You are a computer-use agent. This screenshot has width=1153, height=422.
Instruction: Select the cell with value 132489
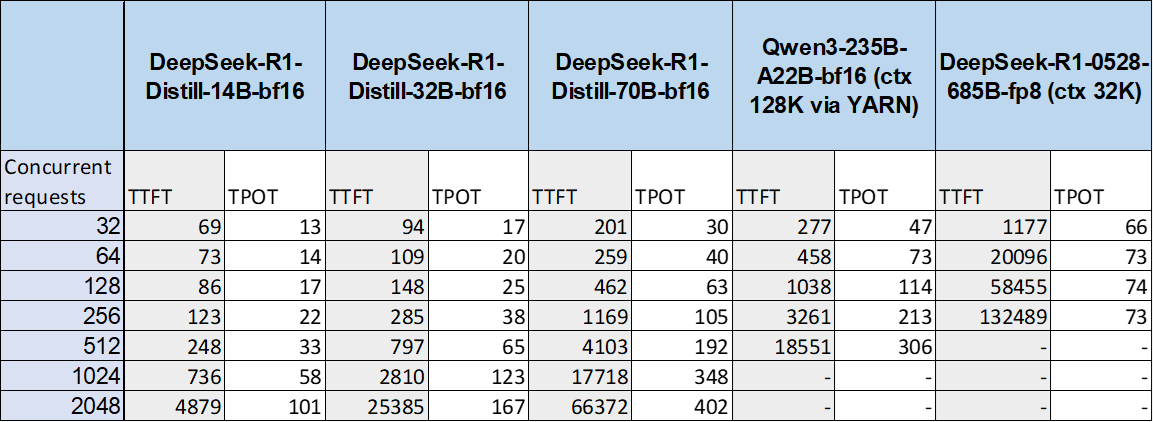(x=992, y=317)
